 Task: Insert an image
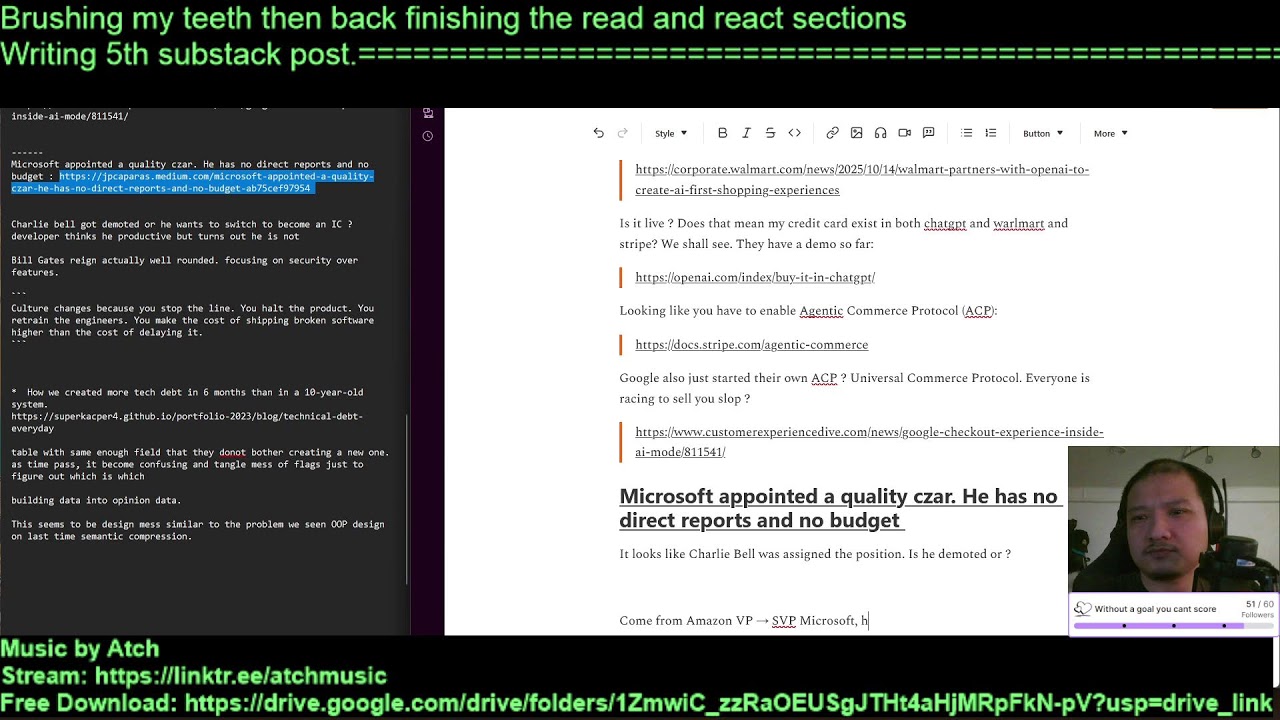pos(856,133)
